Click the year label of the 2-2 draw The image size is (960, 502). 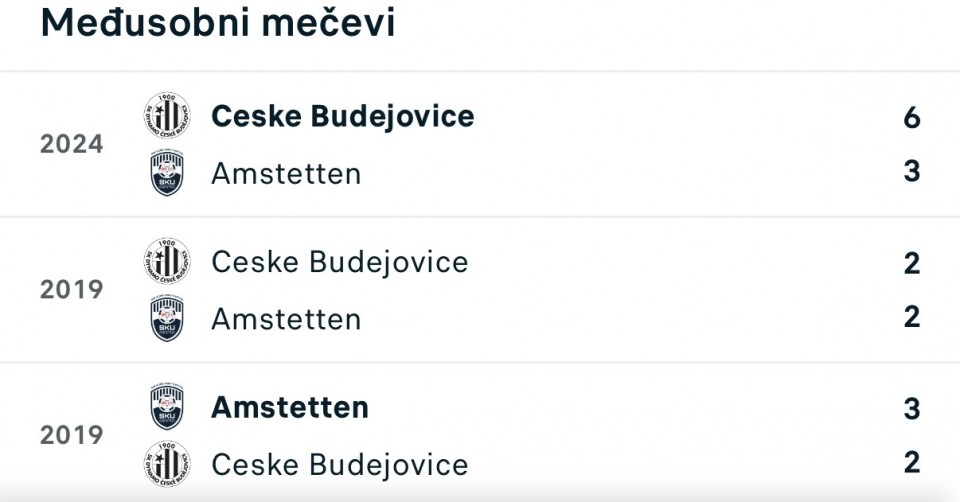72,290
